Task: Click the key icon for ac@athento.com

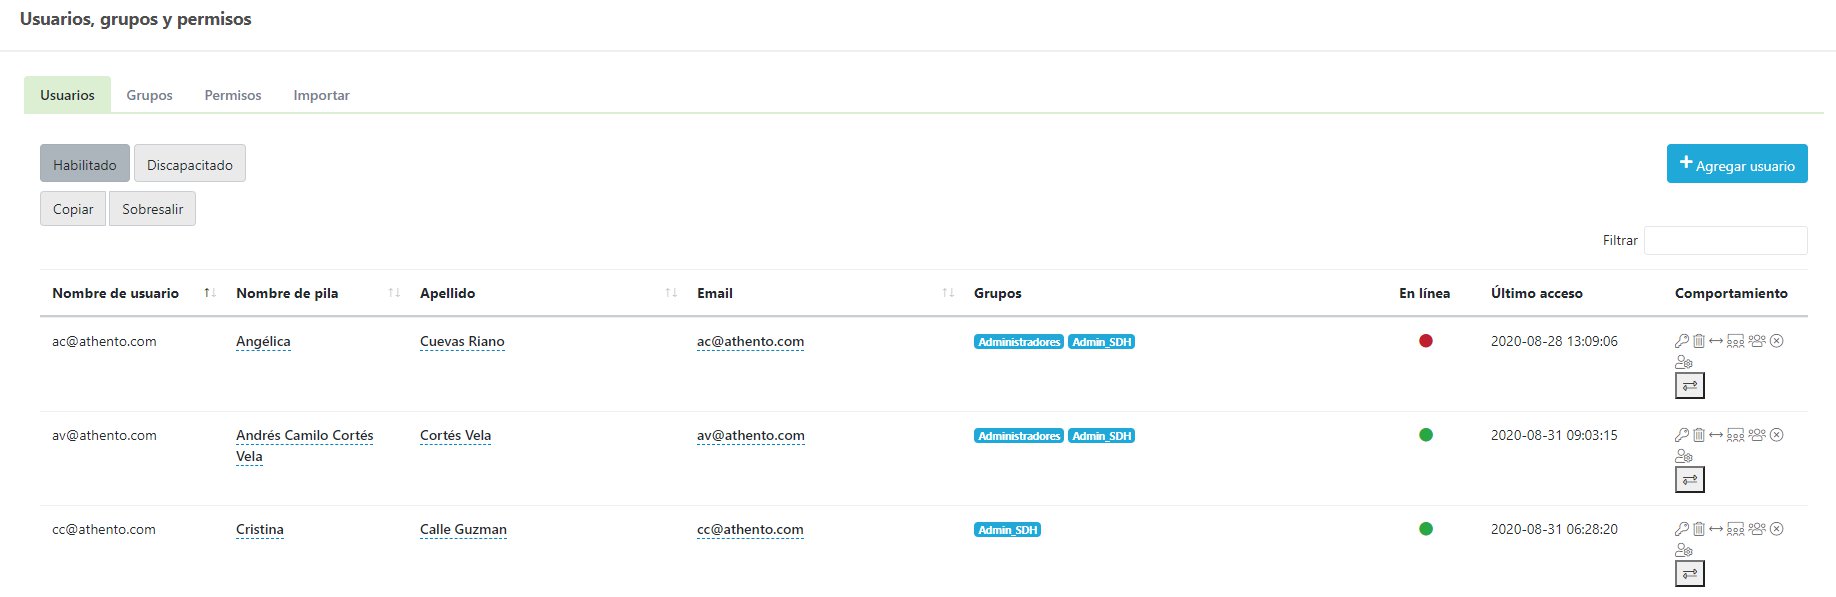Action: [x=1682, y=341]
